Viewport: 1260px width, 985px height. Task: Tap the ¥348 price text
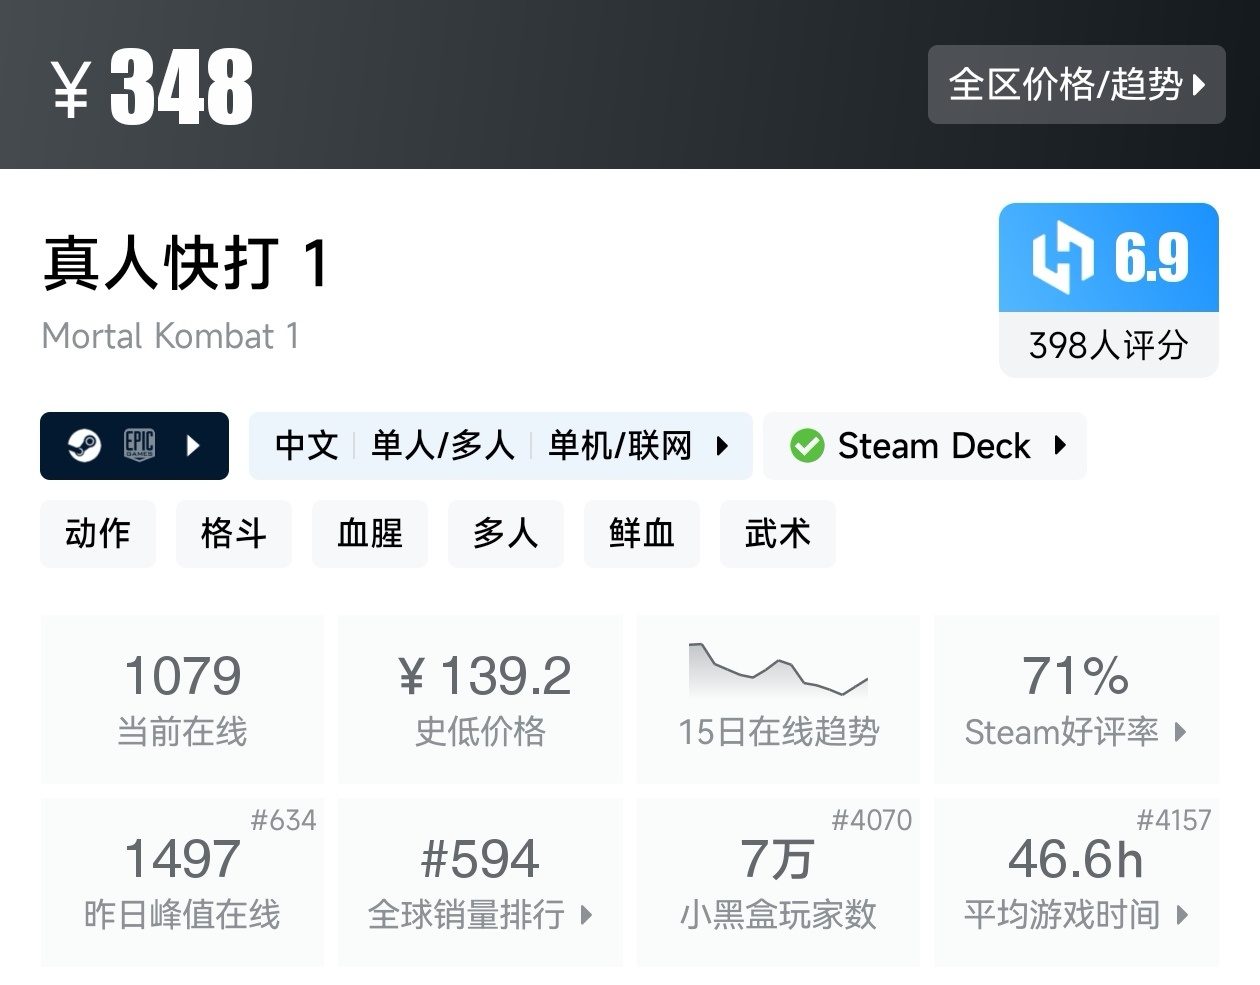click(152, 87)
